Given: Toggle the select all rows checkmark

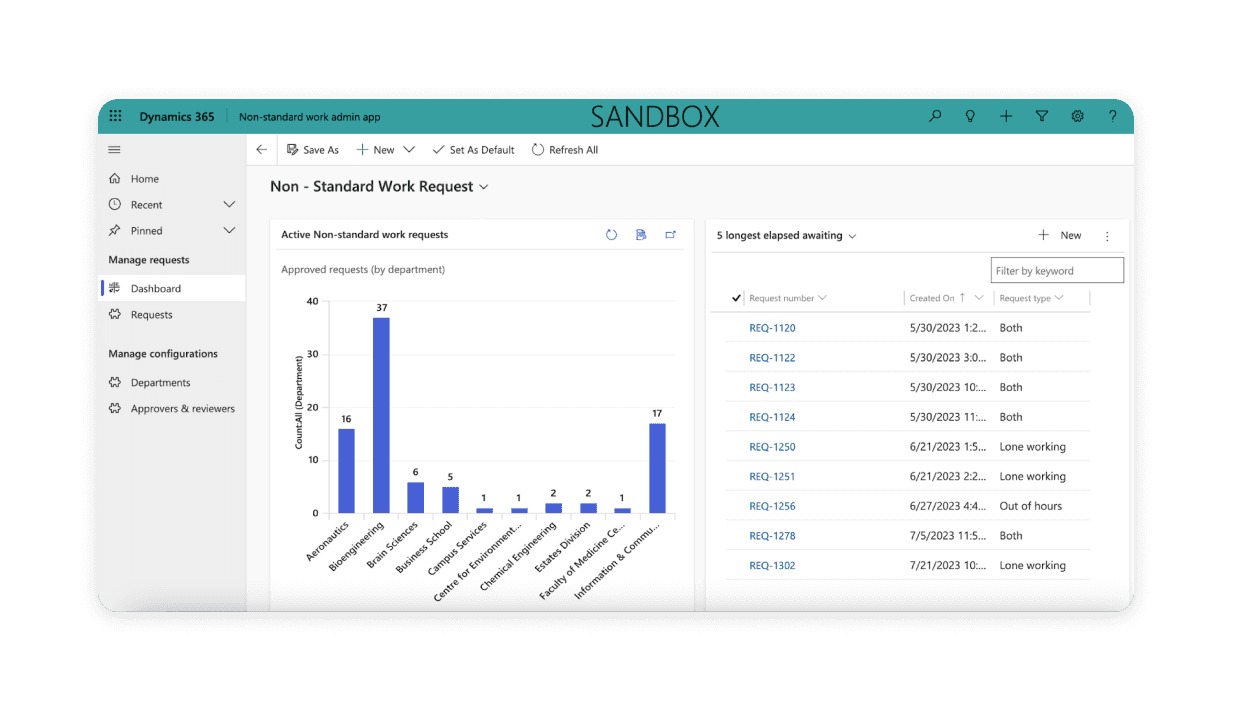Looking at the screenshot, I should (x=737, y=298).
